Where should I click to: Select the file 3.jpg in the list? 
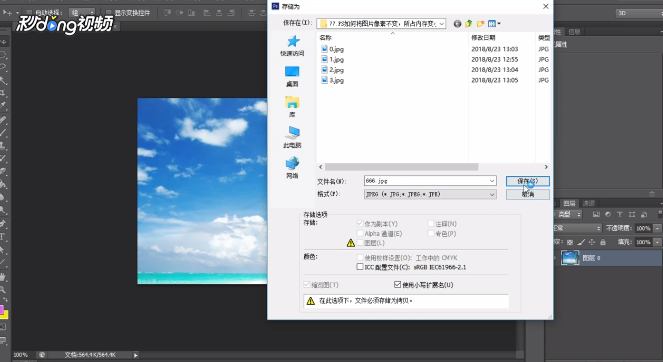coord(332,80)
